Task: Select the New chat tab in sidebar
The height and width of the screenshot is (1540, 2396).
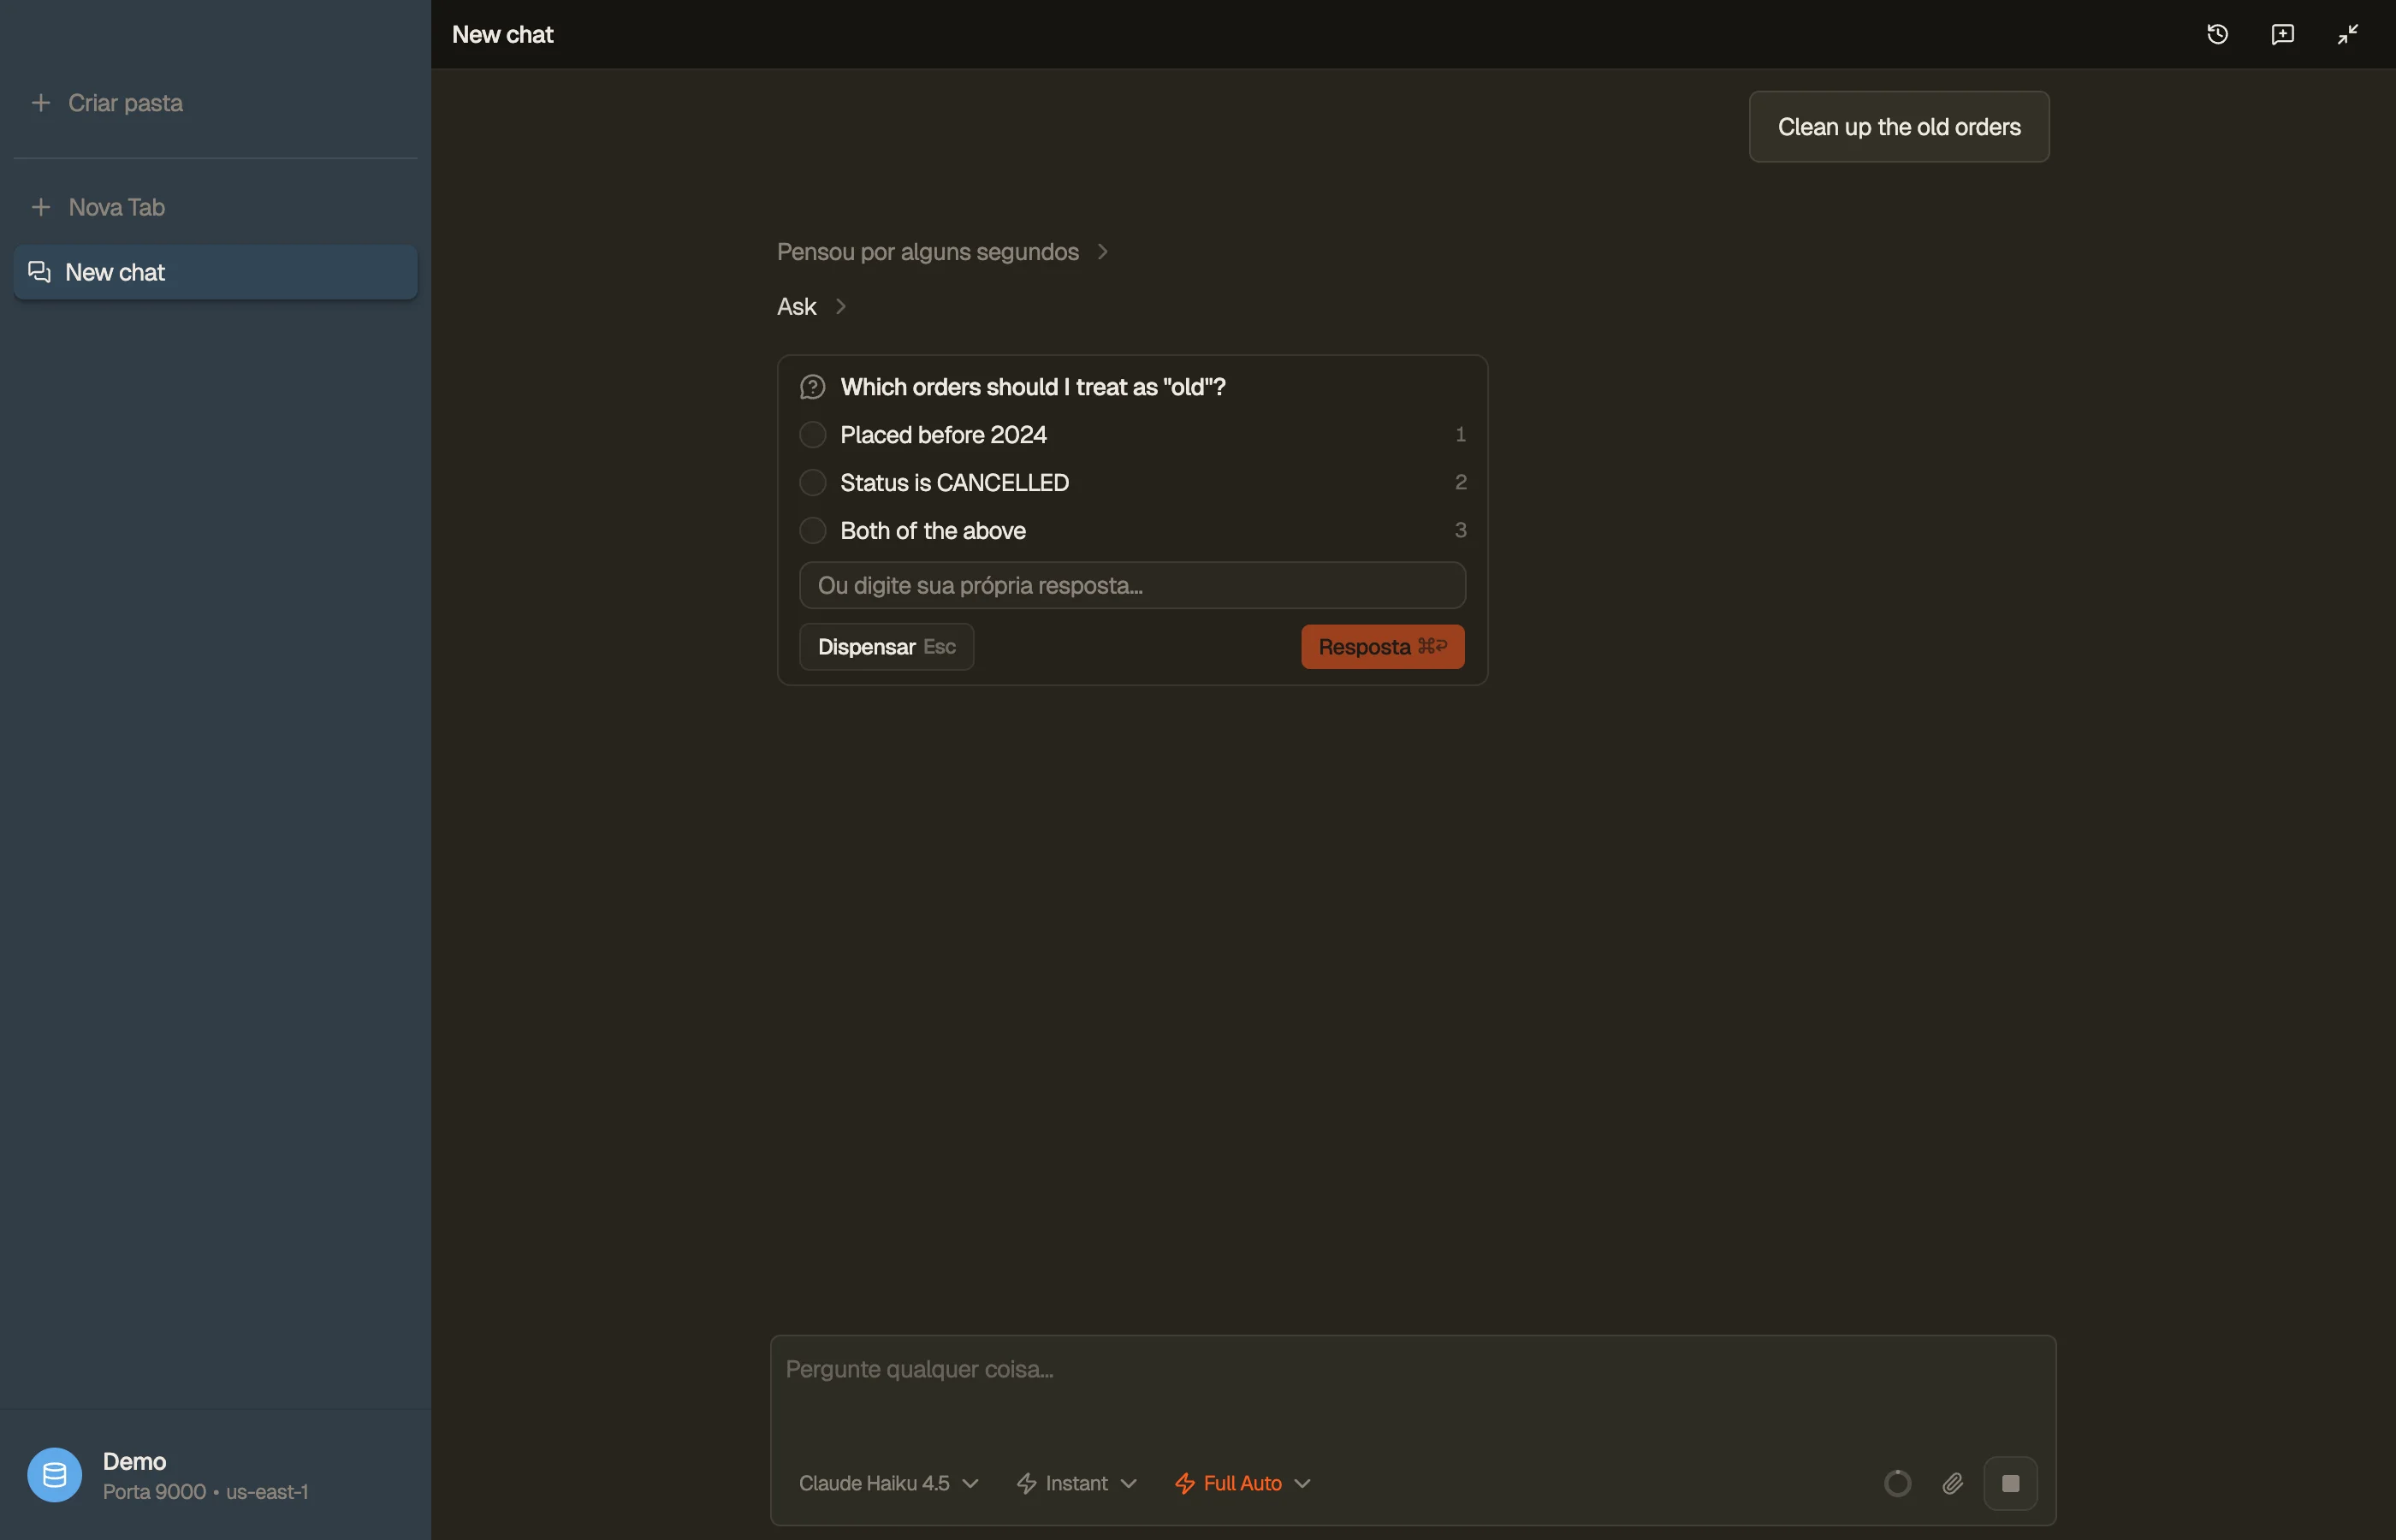Action: tap(215, 272)
